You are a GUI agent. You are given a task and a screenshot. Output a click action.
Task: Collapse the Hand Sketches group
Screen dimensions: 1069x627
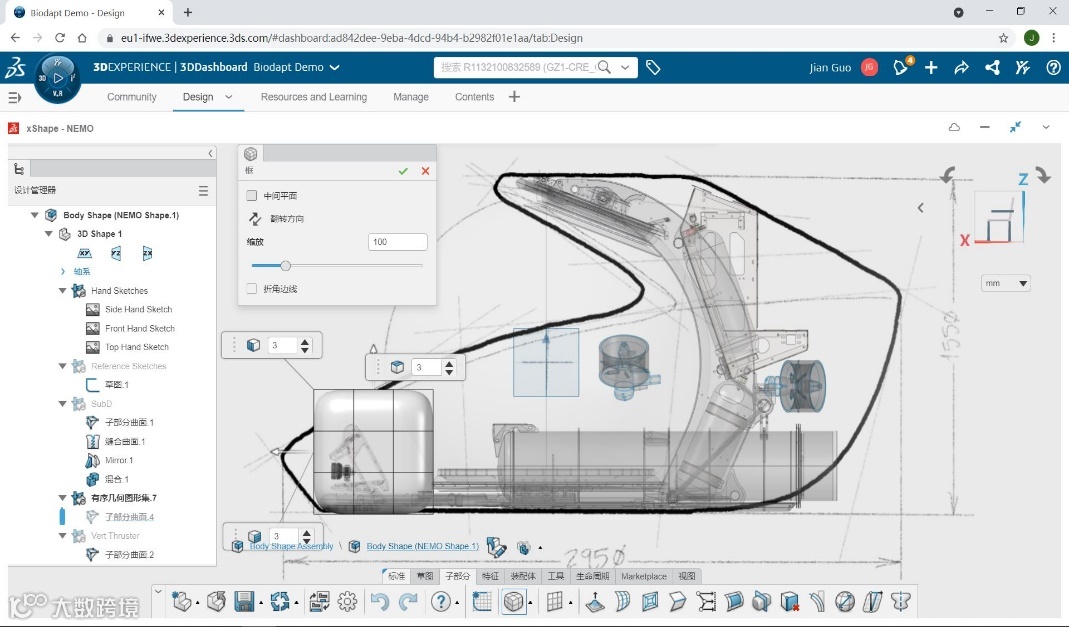pyautogui.click(x=63, y=290)
